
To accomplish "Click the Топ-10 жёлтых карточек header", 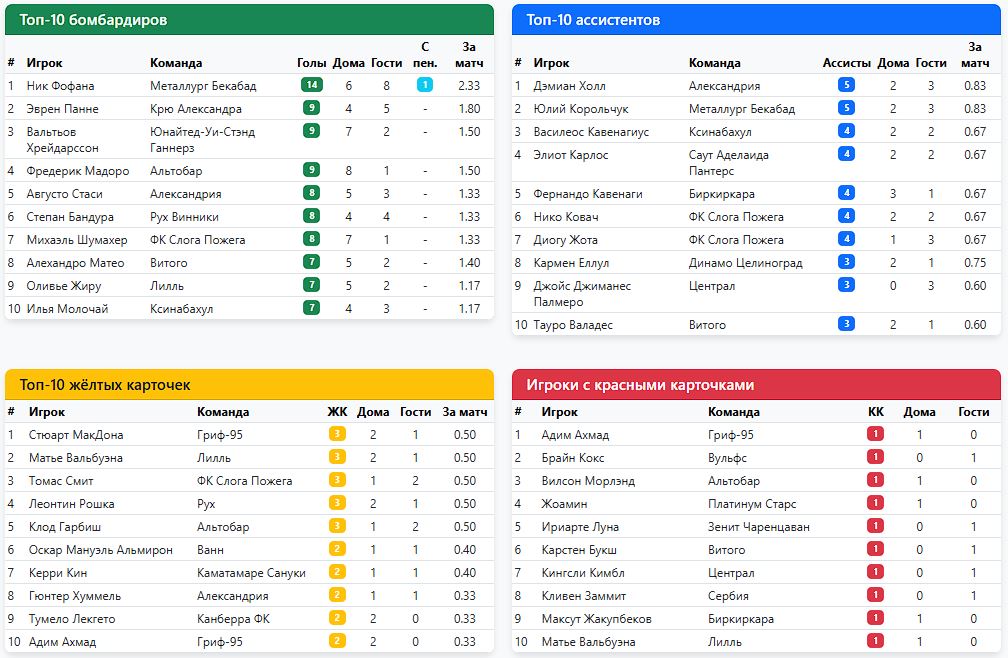I will pos(249,385).
